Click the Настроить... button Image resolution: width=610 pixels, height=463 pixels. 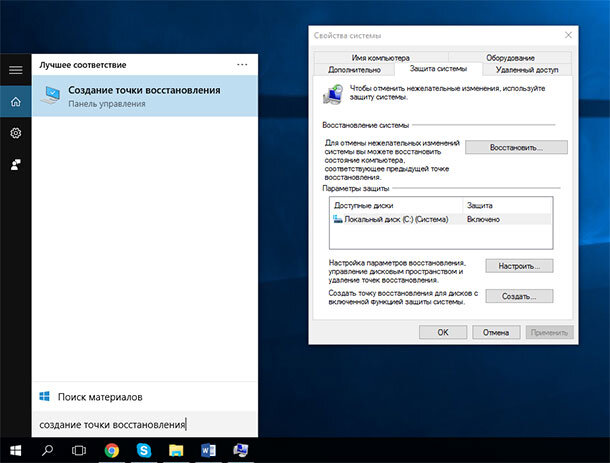tap(519, 266)
